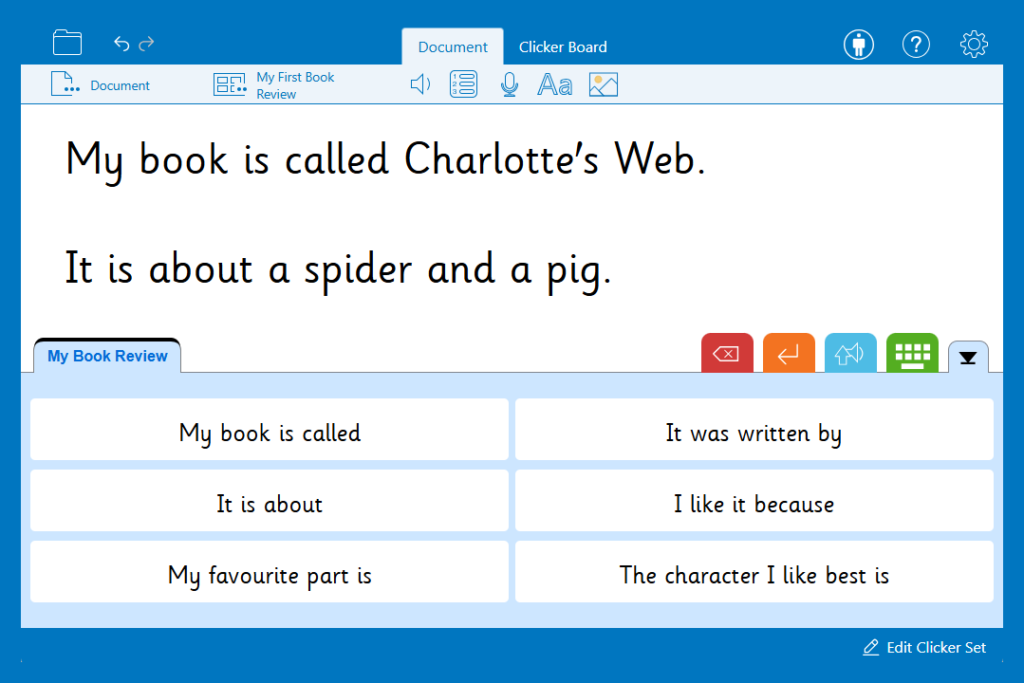Viewport: 1024px width, 683px height.
Task: Click the speaker read-aloud icon
Action: coord(420,84)
